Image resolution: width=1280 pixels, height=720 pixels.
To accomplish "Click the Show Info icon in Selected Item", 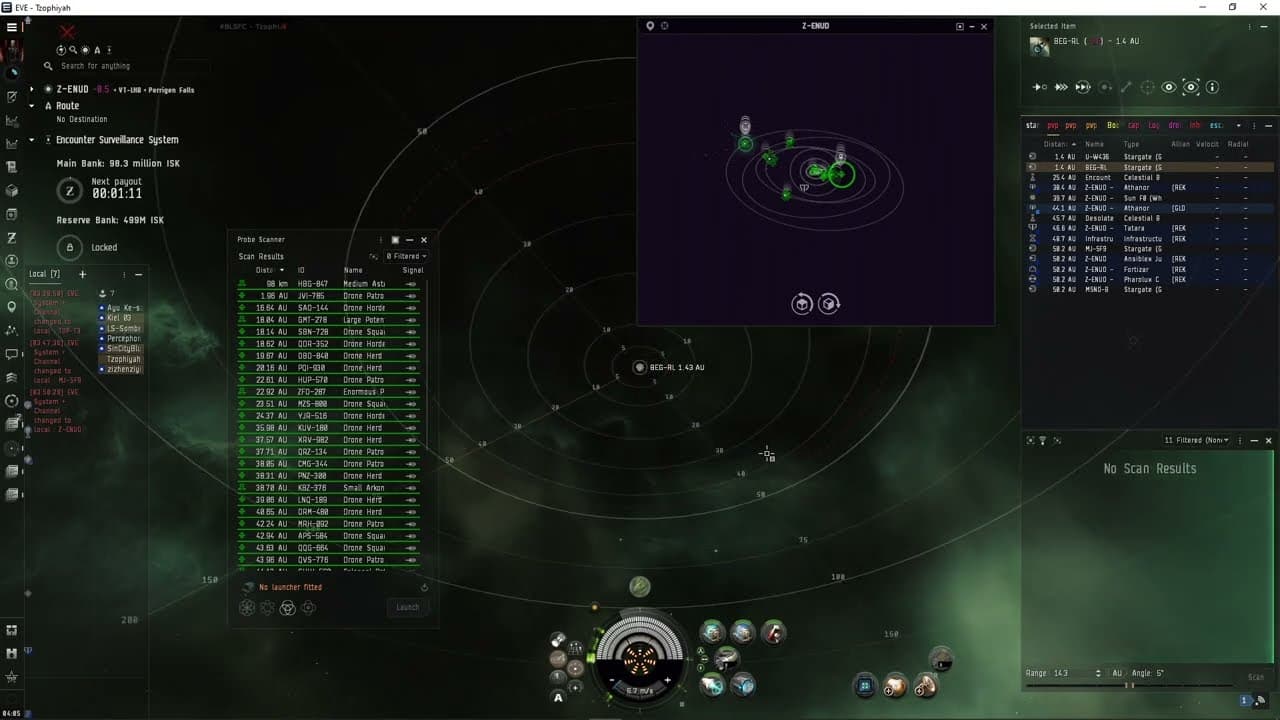I will [1212, 87].
